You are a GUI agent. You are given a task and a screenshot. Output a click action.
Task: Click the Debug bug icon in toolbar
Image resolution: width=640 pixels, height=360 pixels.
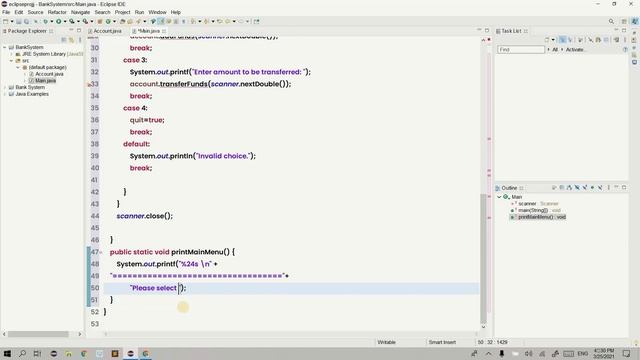45,21
